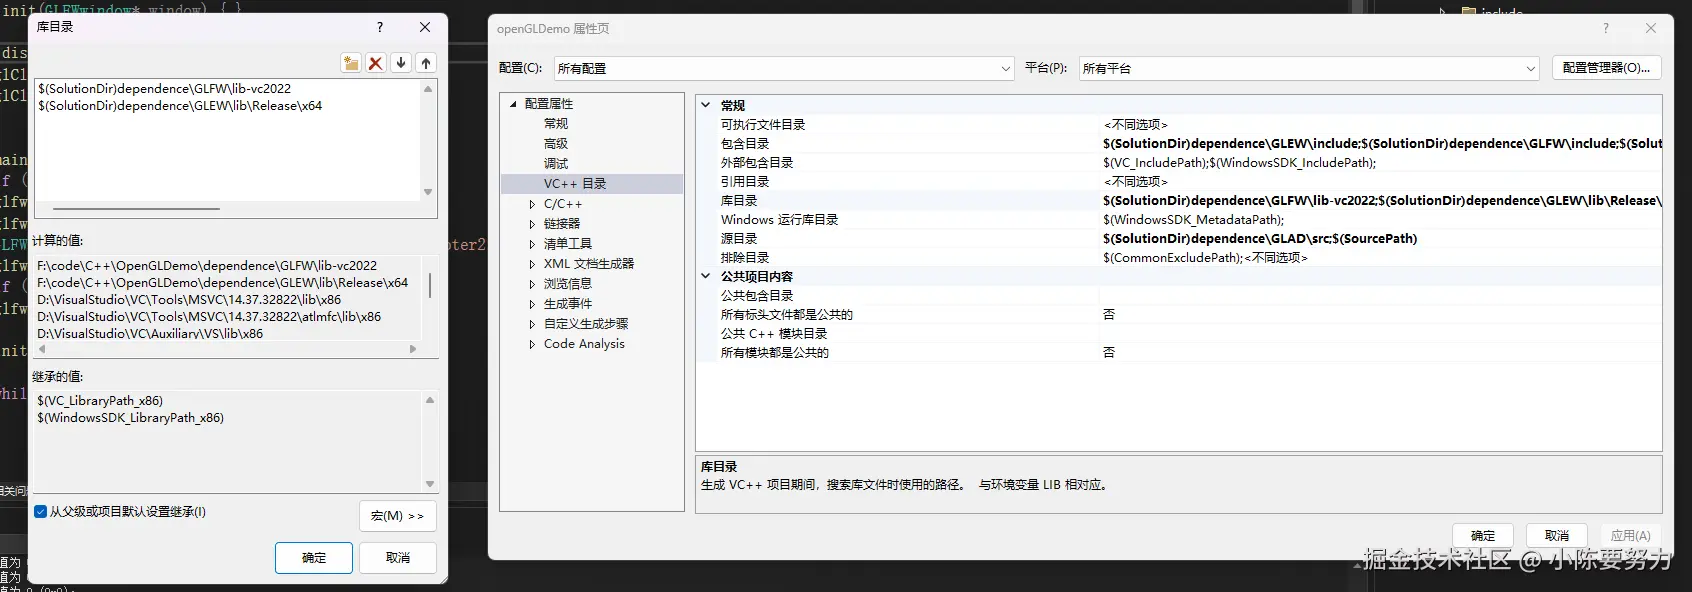1692x592 pixels.
Task: Select the 常规 item in the property tree
Action: [556, 124]
